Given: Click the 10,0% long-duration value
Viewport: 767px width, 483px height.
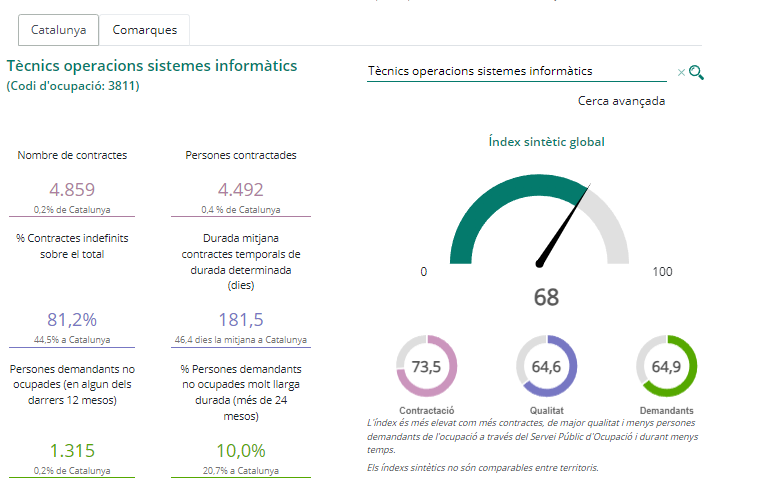Looking at the screenshot, I should tap(241, 451).
